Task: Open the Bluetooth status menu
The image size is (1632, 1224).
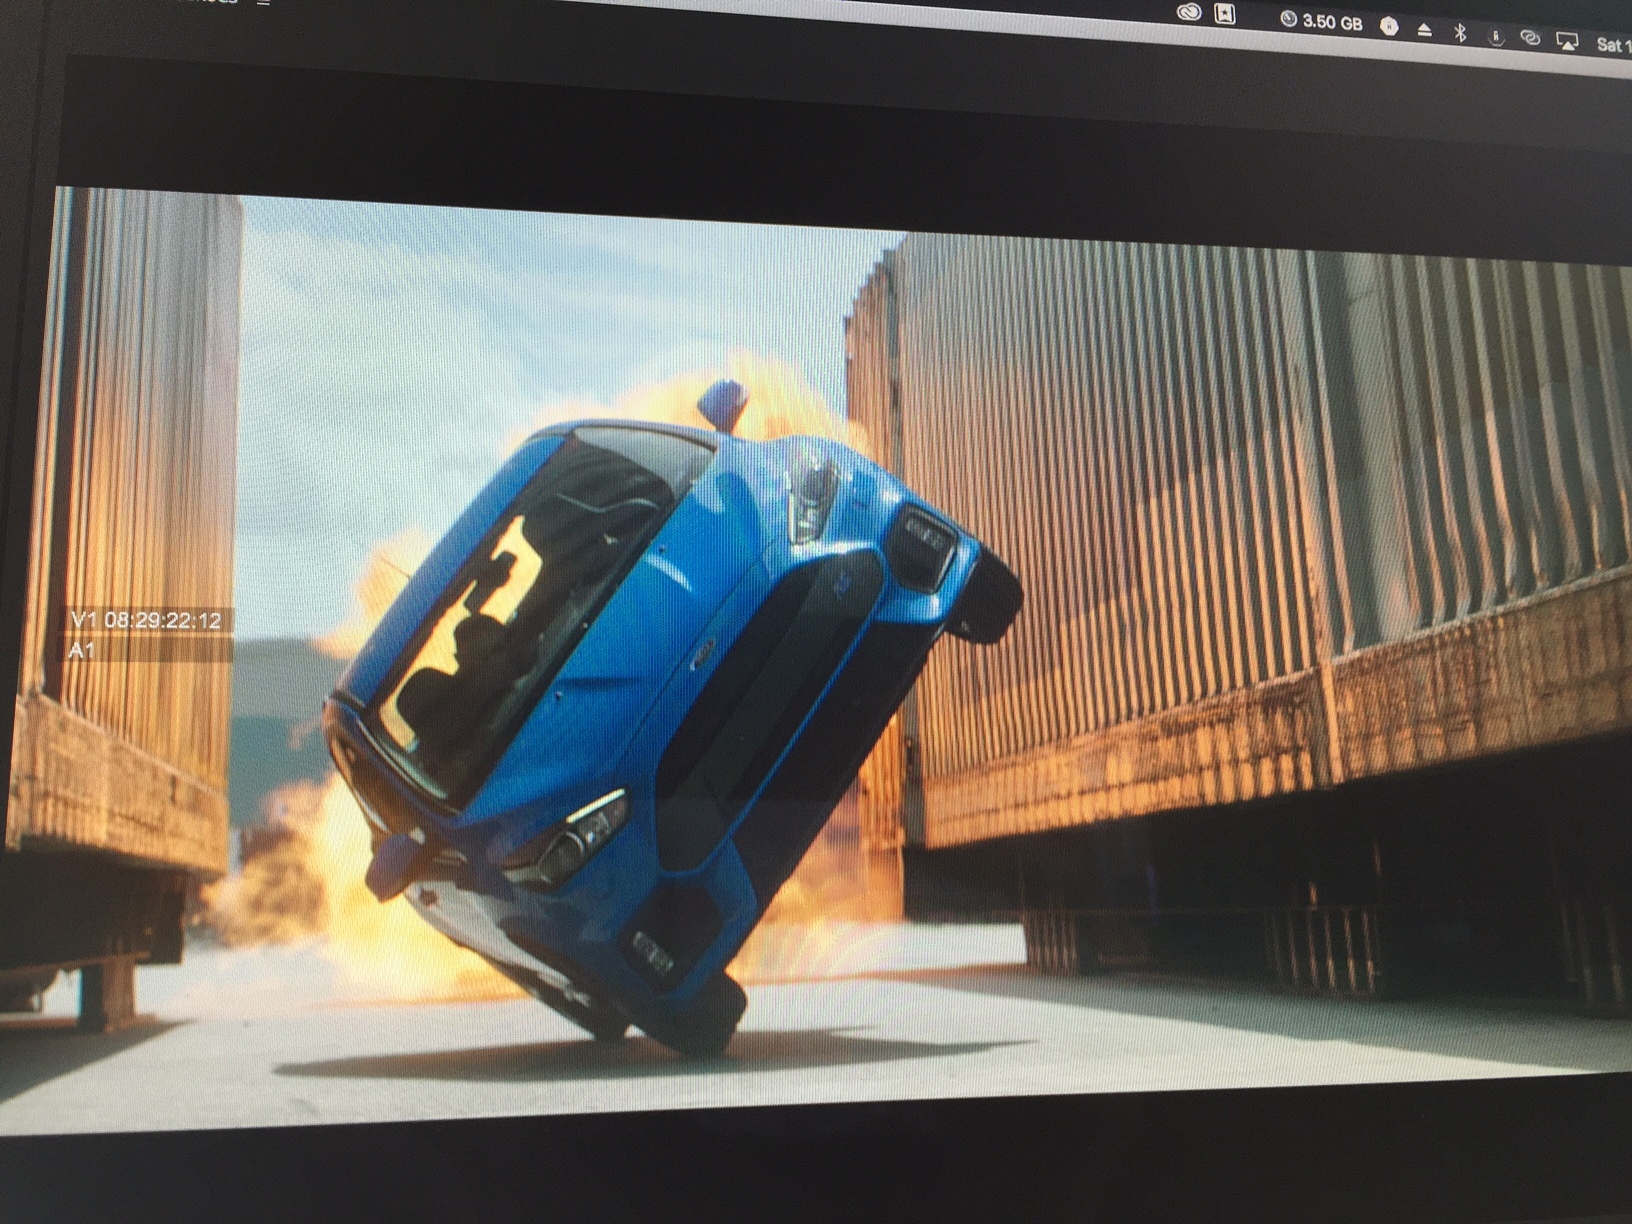Action: point(1460,33)
